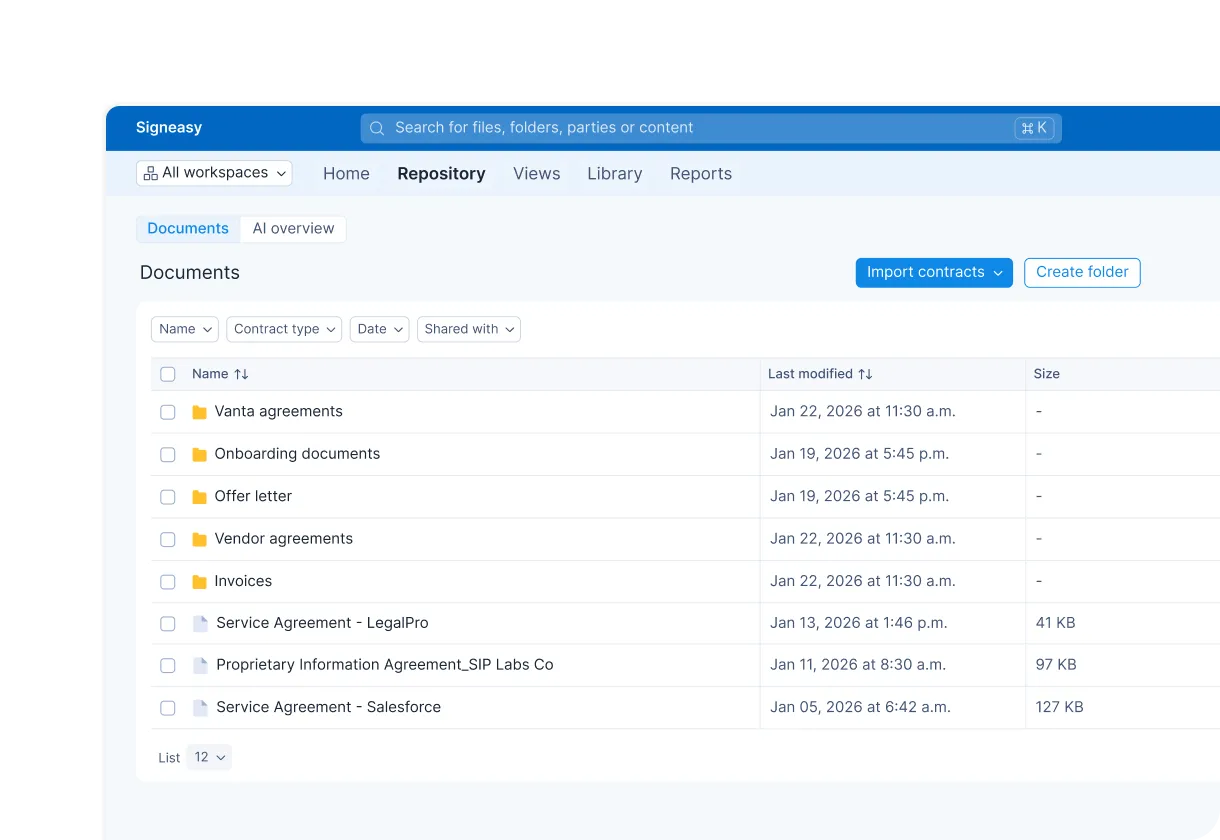Click the search files and folders field

711,128
